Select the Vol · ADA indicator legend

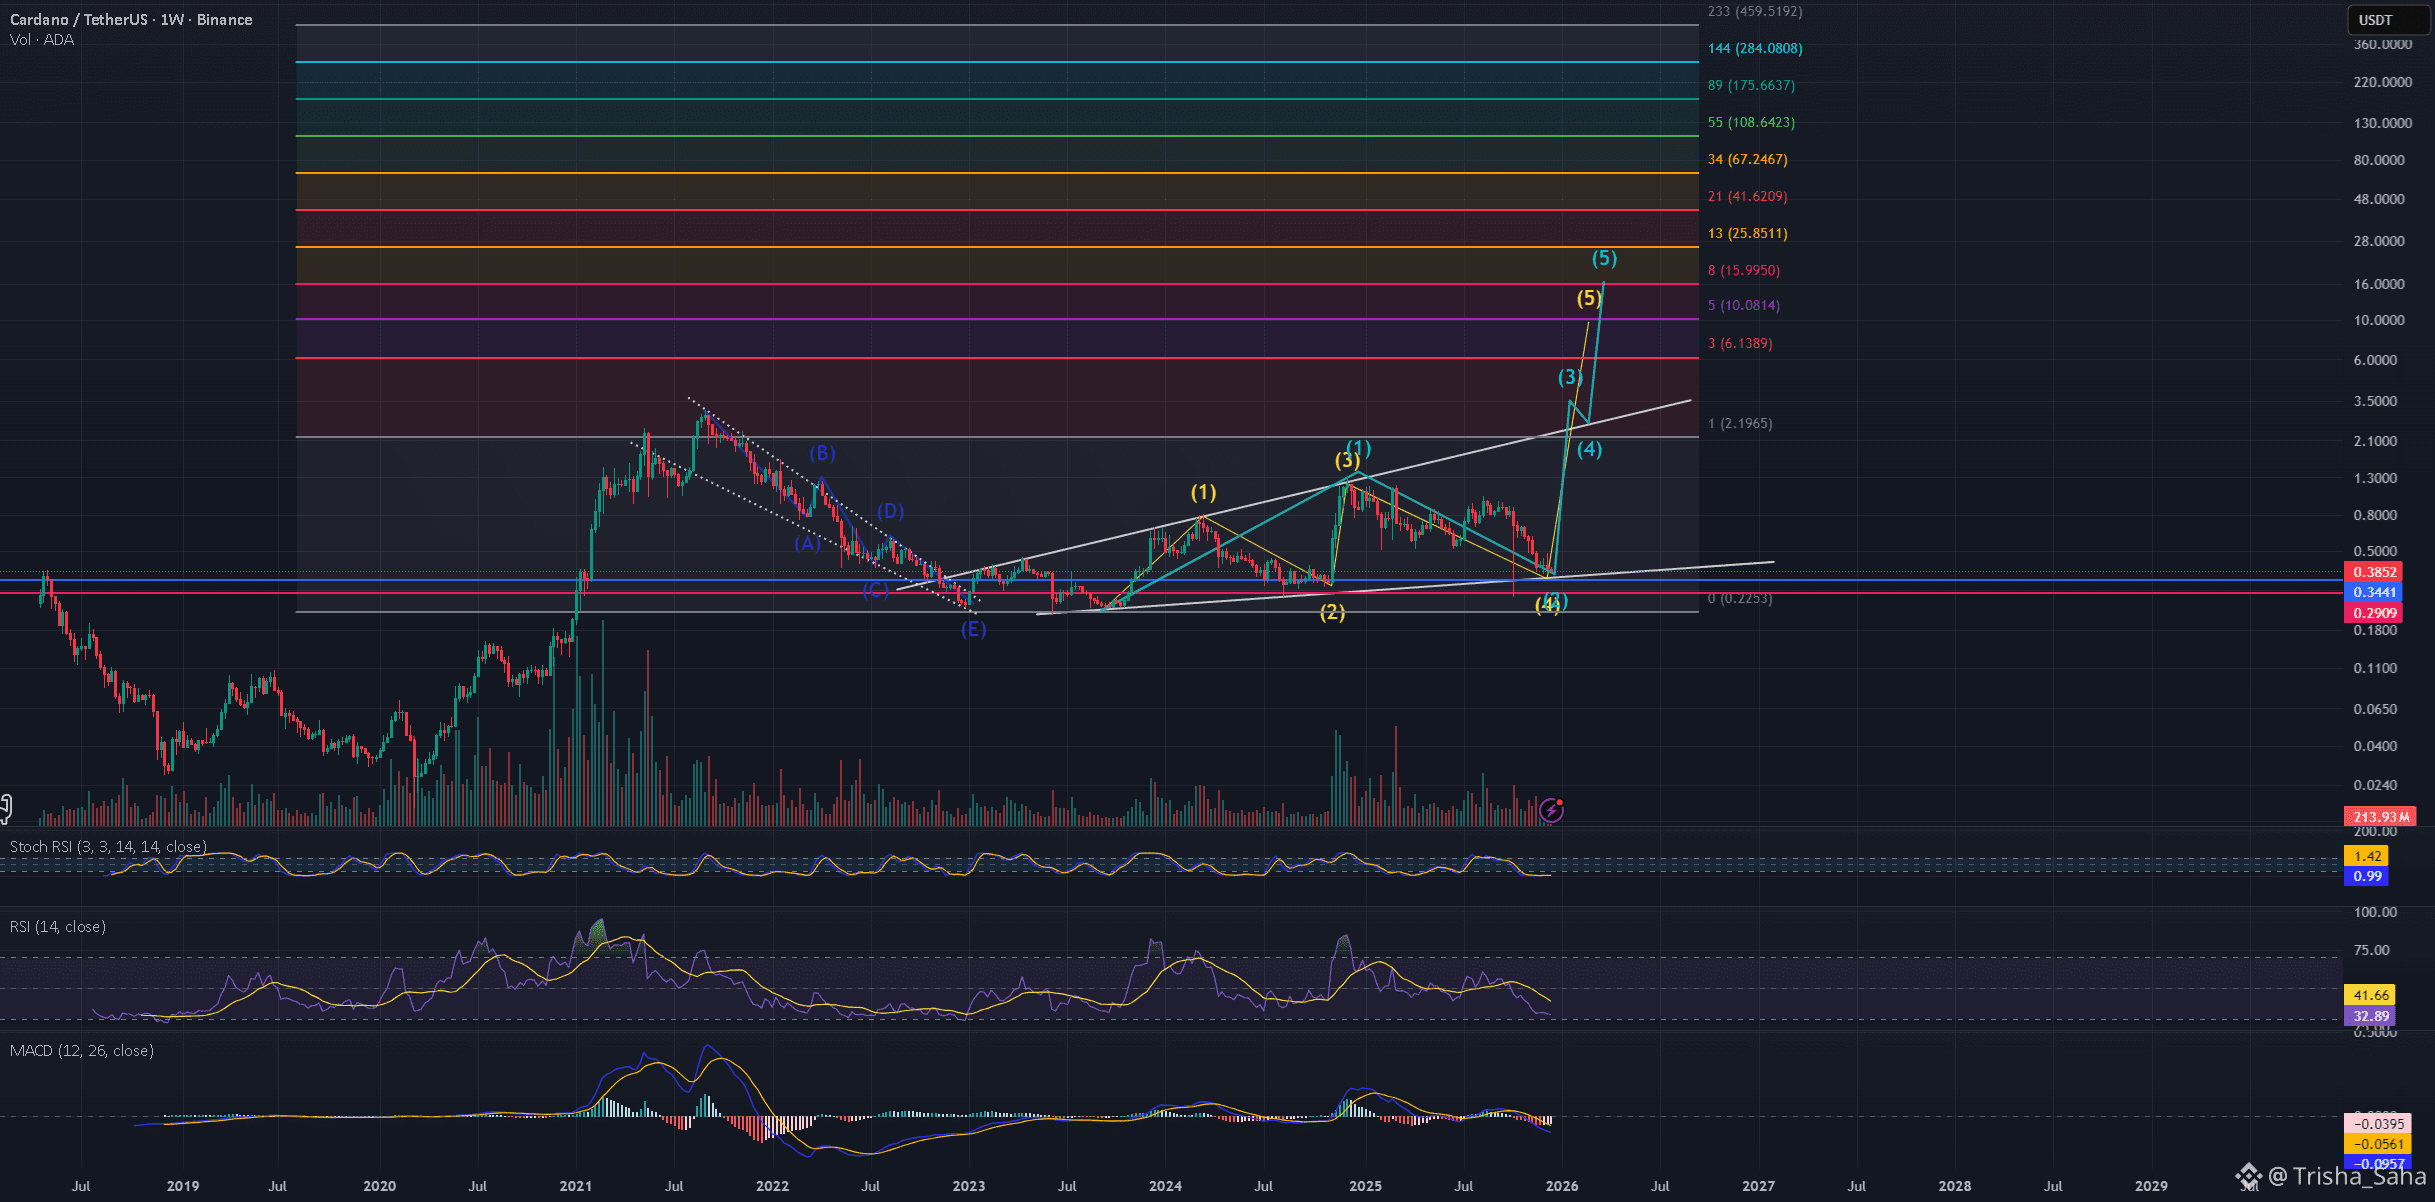click(42, 40)
